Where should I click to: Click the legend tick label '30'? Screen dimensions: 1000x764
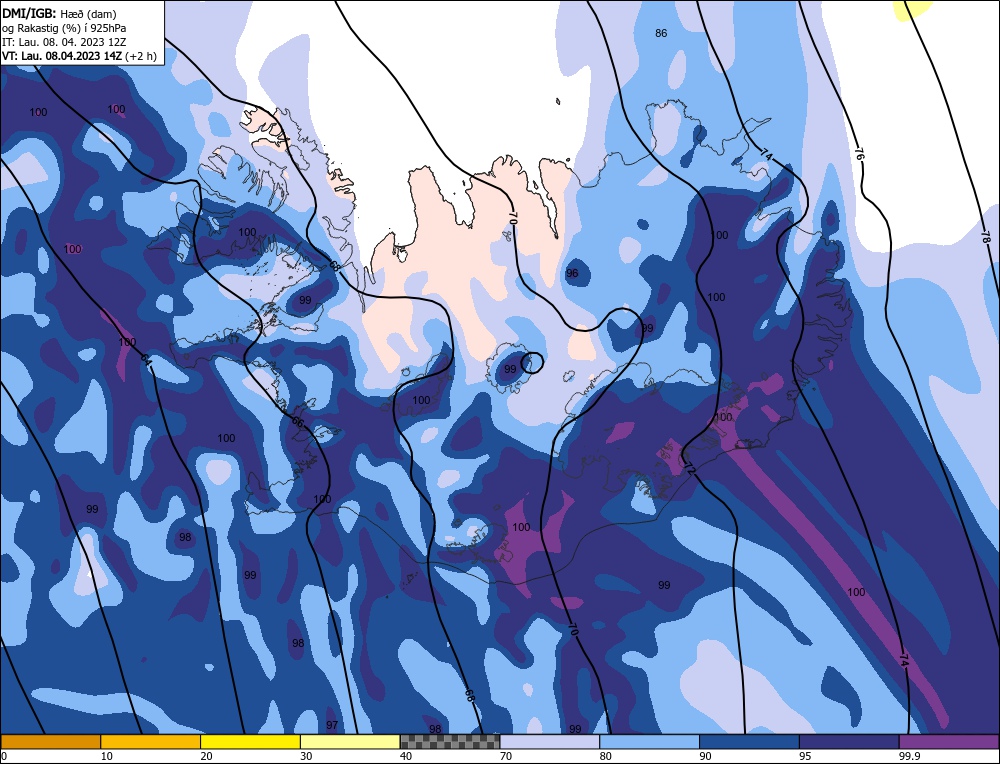click(x=306, y=756)
